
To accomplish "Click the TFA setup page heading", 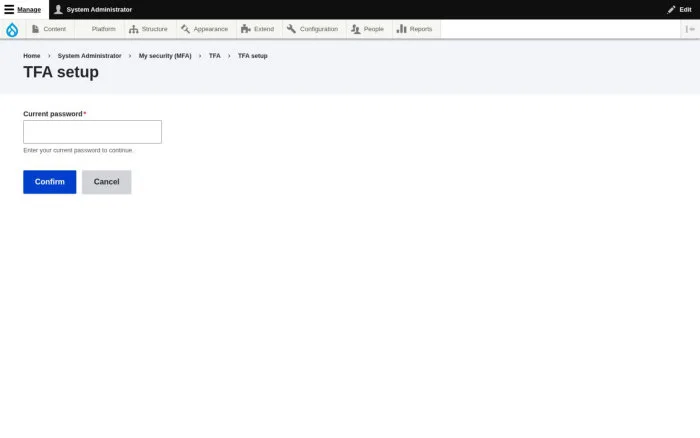I will pyautogui.click(x=61, y=72).
